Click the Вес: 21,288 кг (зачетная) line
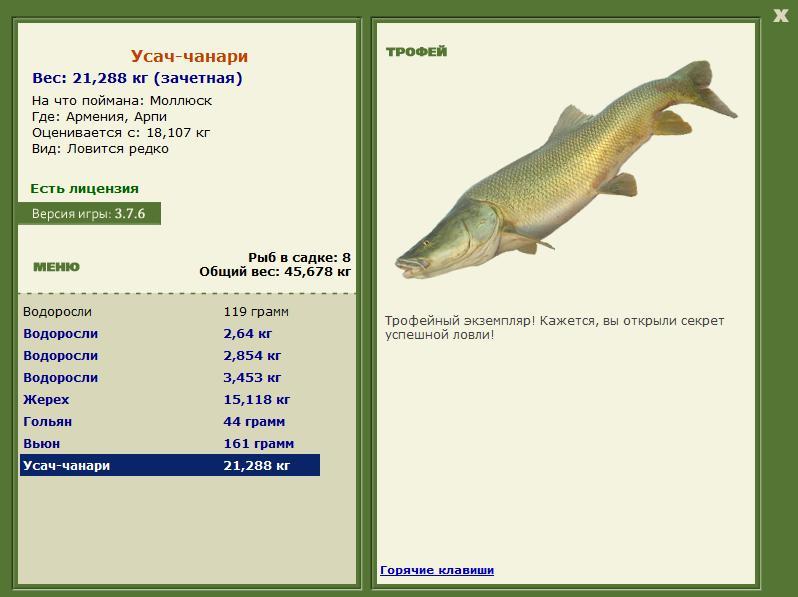 point(137,78)
